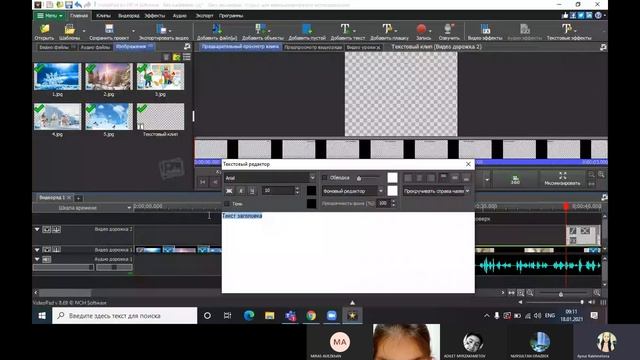The image size is (640, 360).
Task: Open the Шаблоны templates icon
Action: point(69,32)
